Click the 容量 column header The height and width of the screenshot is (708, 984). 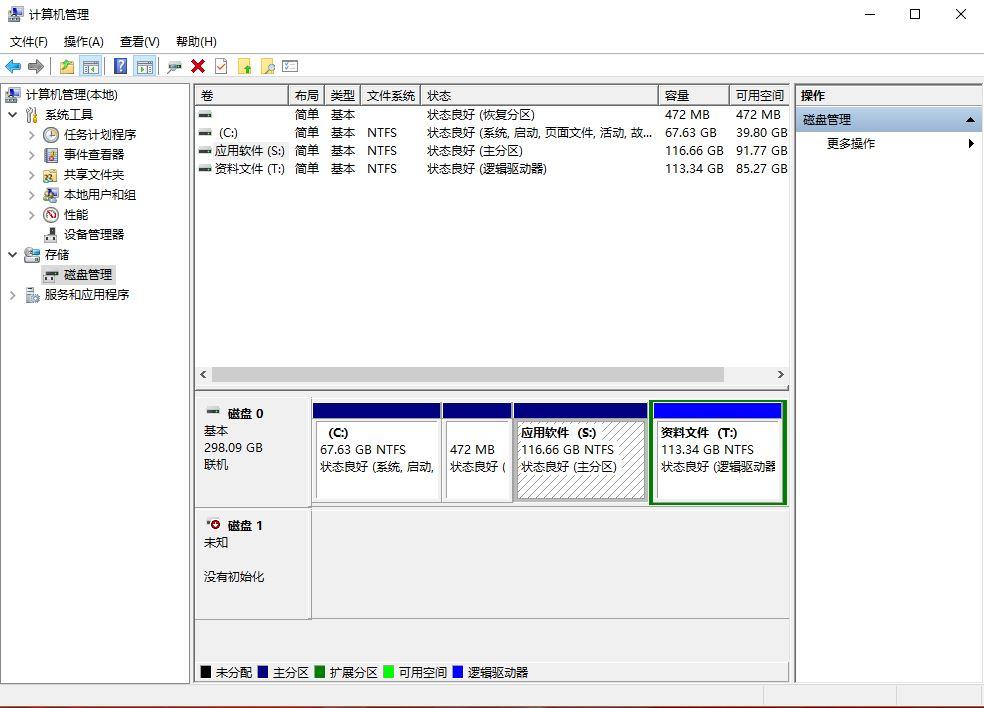(x=677, y=96)
